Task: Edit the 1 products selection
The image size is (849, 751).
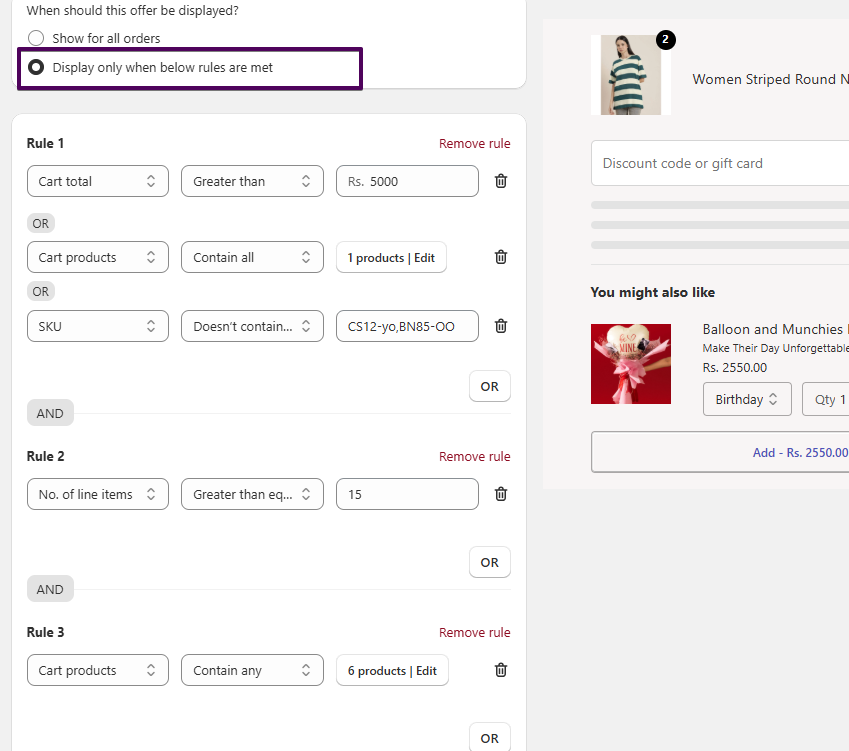Action: [x=391, y=258]
